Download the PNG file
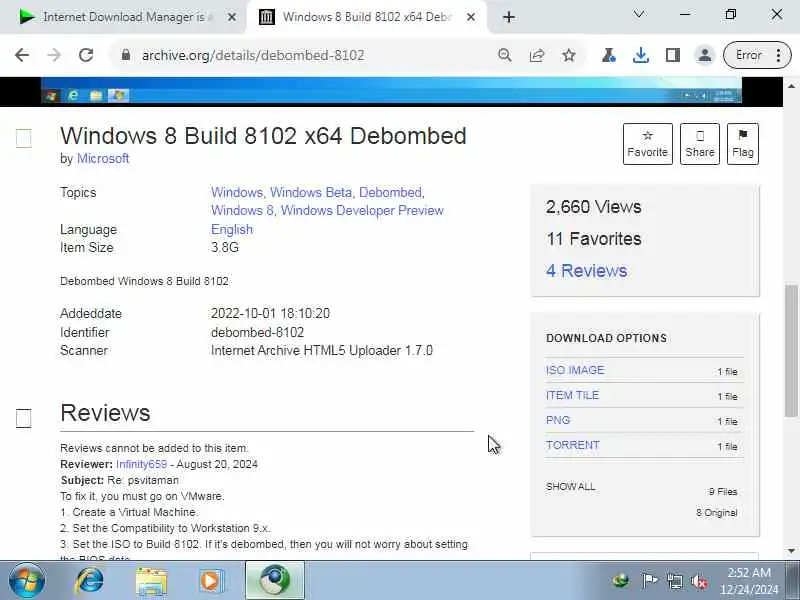The height and width of the screenshot is (600, 800). coord(558,420)
